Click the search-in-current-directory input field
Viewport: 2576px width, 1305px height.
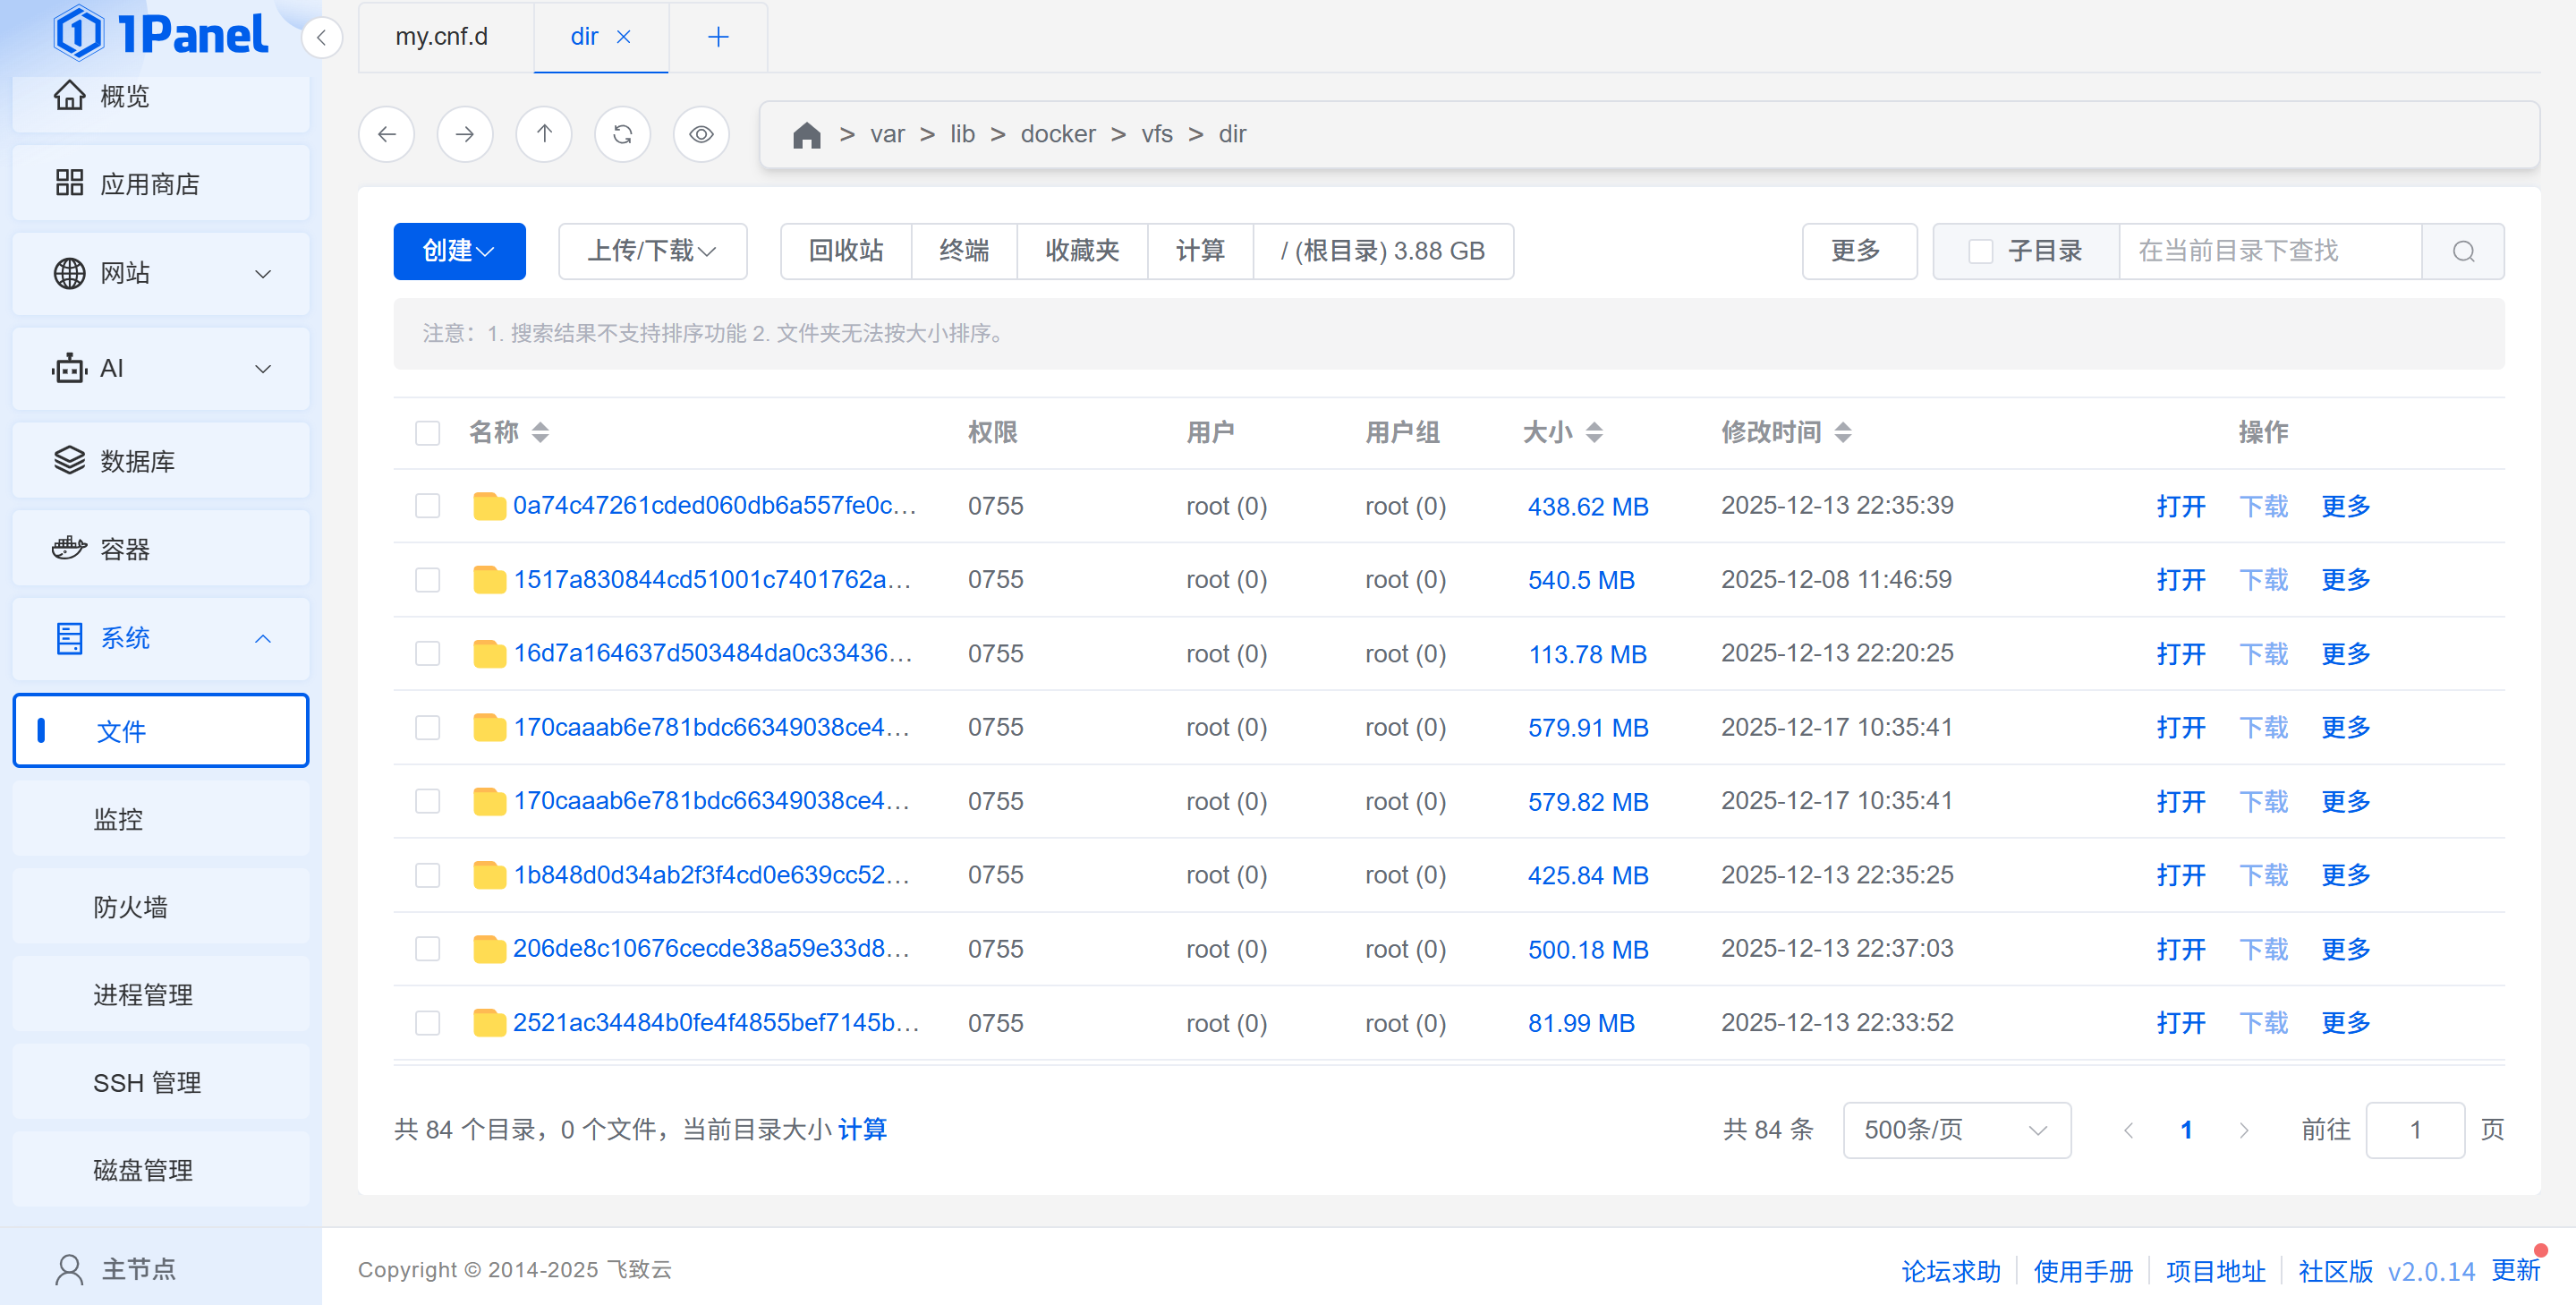point(2270,251)
